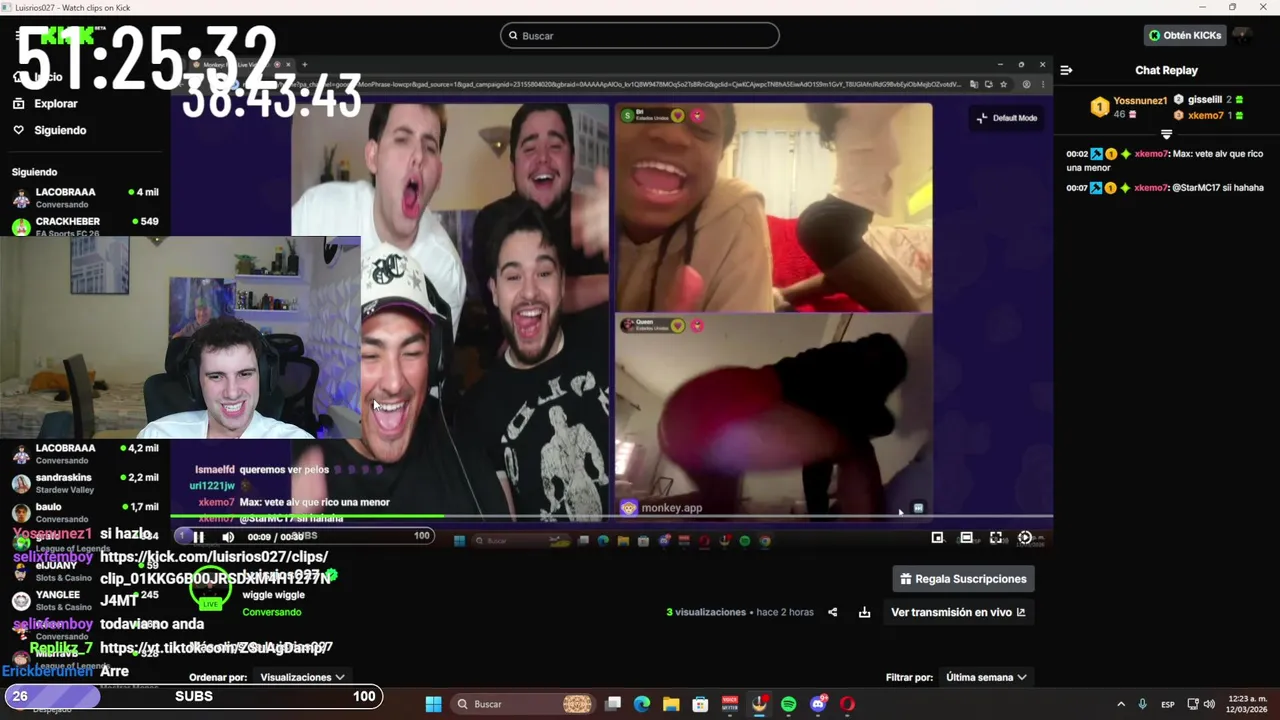Click the Obtén KICKs button

[1185, 35]
